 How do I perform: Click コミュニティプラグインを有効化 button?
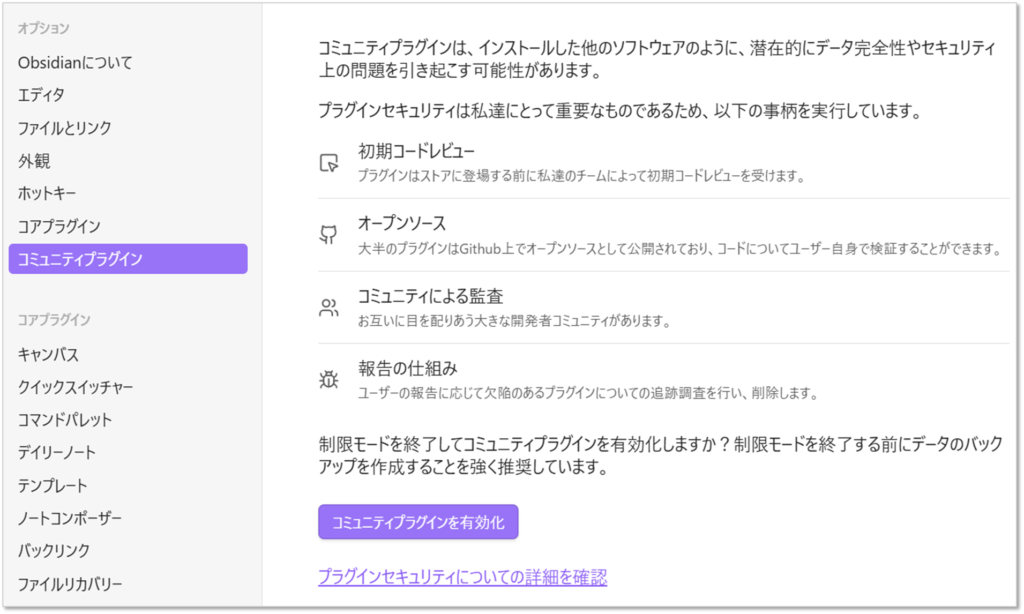pos(418,522)
